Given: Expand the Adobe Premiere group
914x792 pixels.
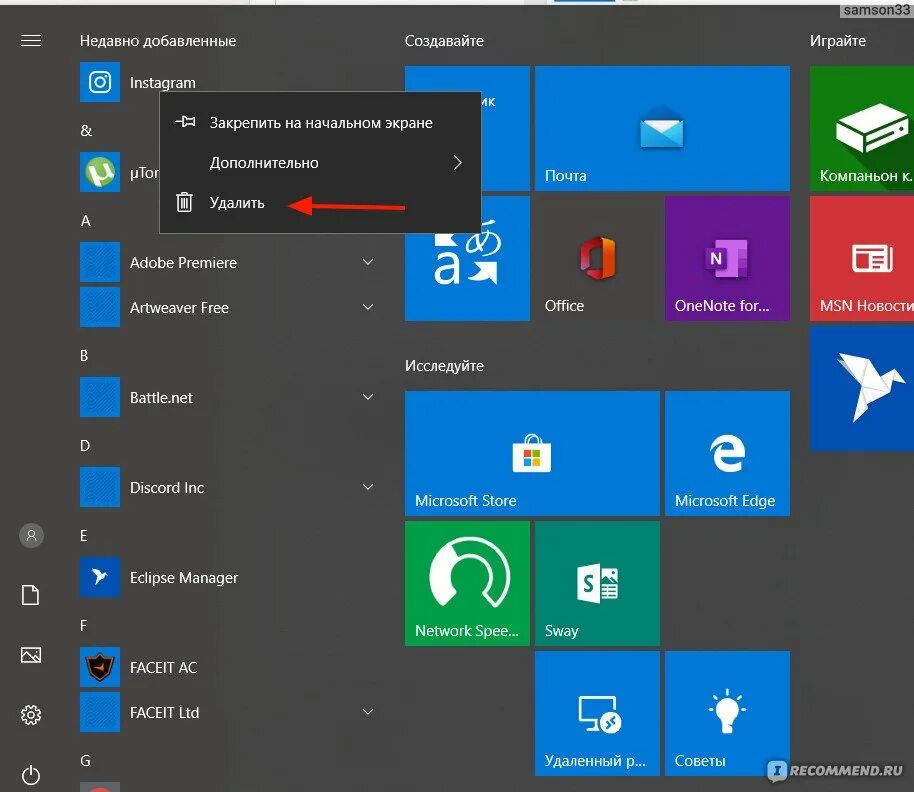Looking at the screenshot, I should [368, 262].
